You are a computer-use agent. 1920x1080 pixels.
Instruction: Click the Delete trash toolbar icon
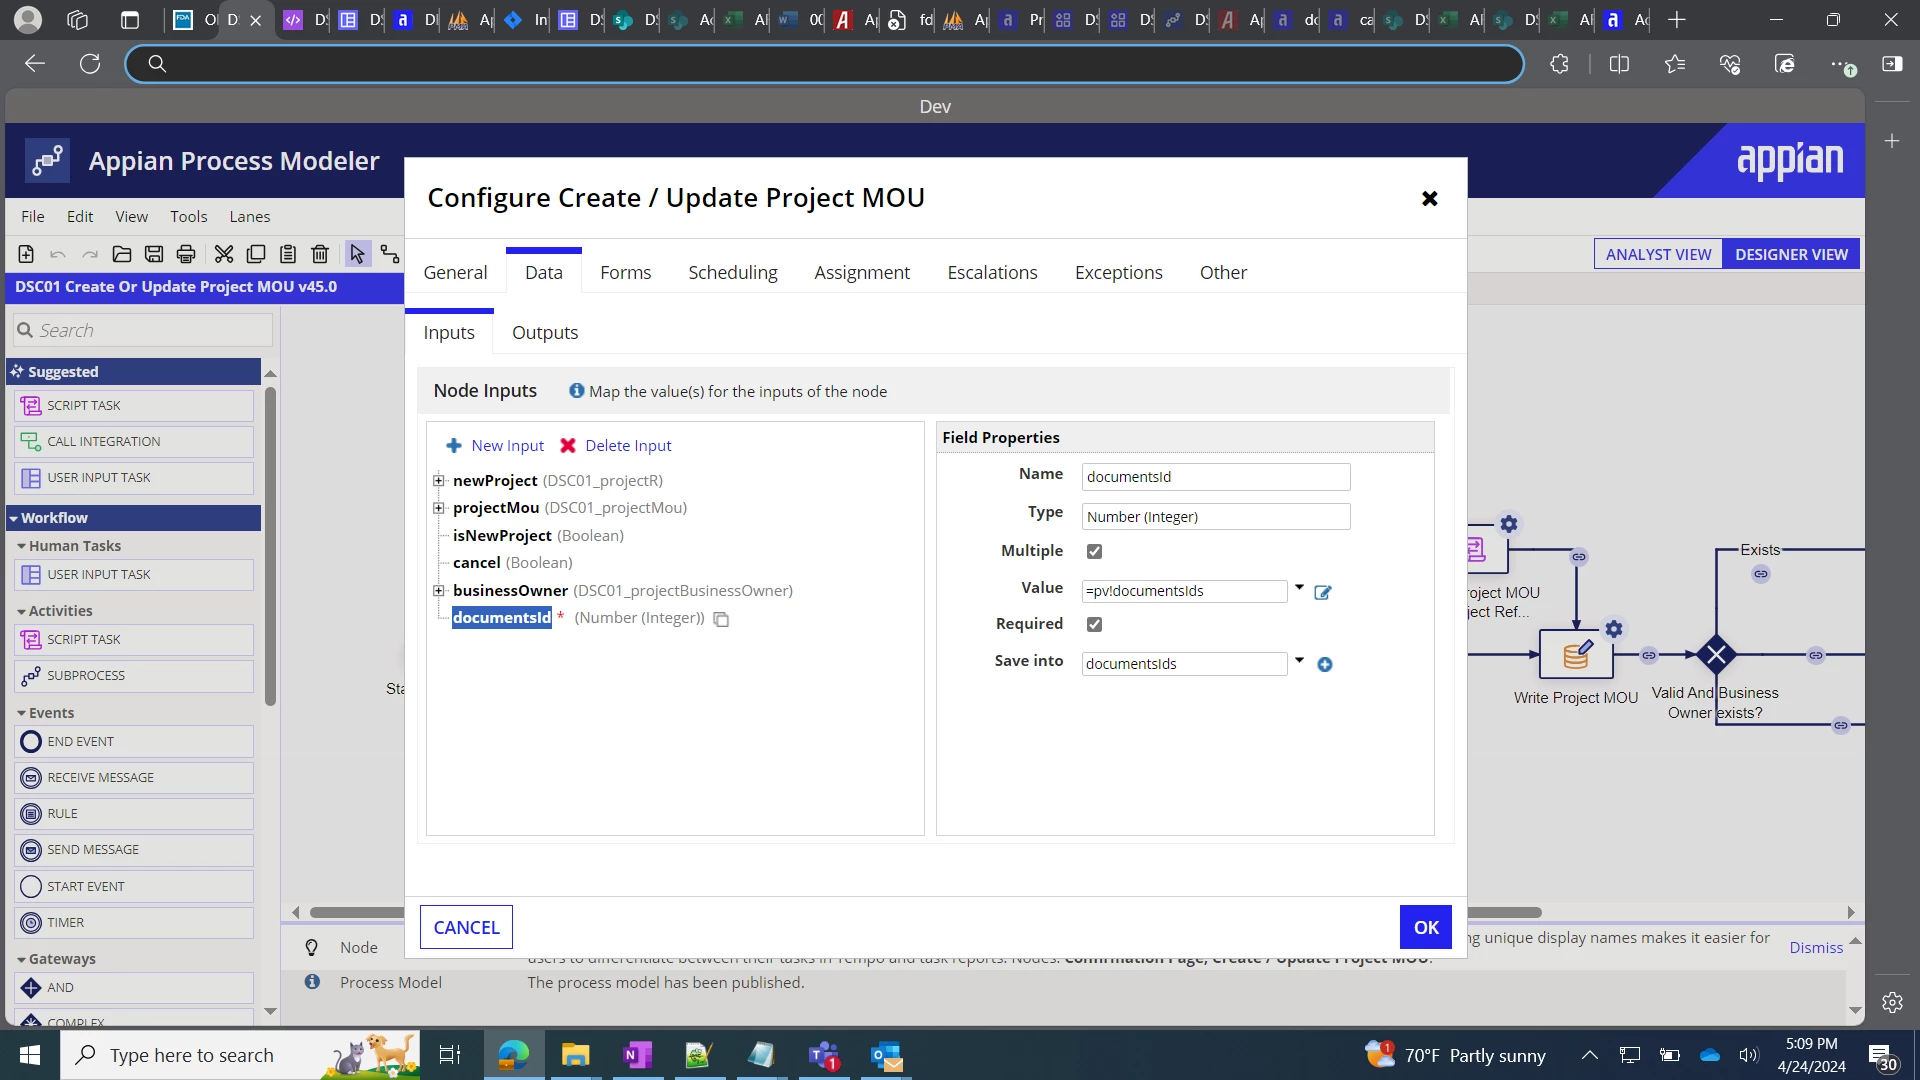320,254
